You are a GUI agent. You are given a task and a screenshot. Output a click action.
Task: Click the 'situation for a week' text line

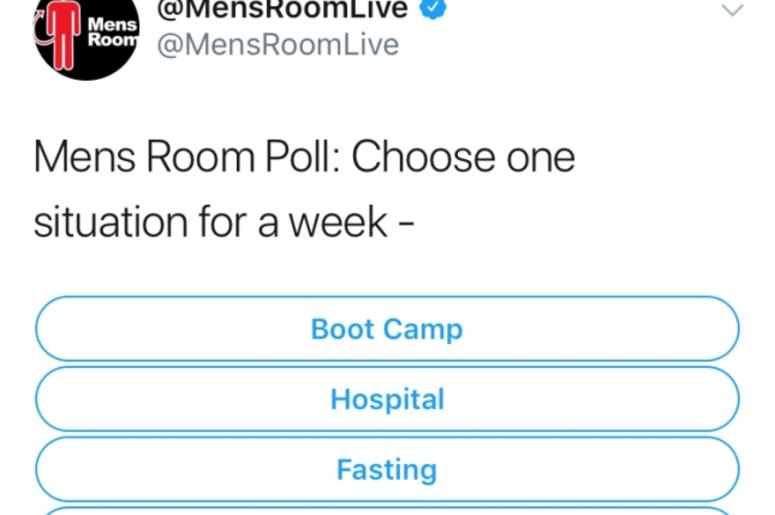(x=211, y=222)
